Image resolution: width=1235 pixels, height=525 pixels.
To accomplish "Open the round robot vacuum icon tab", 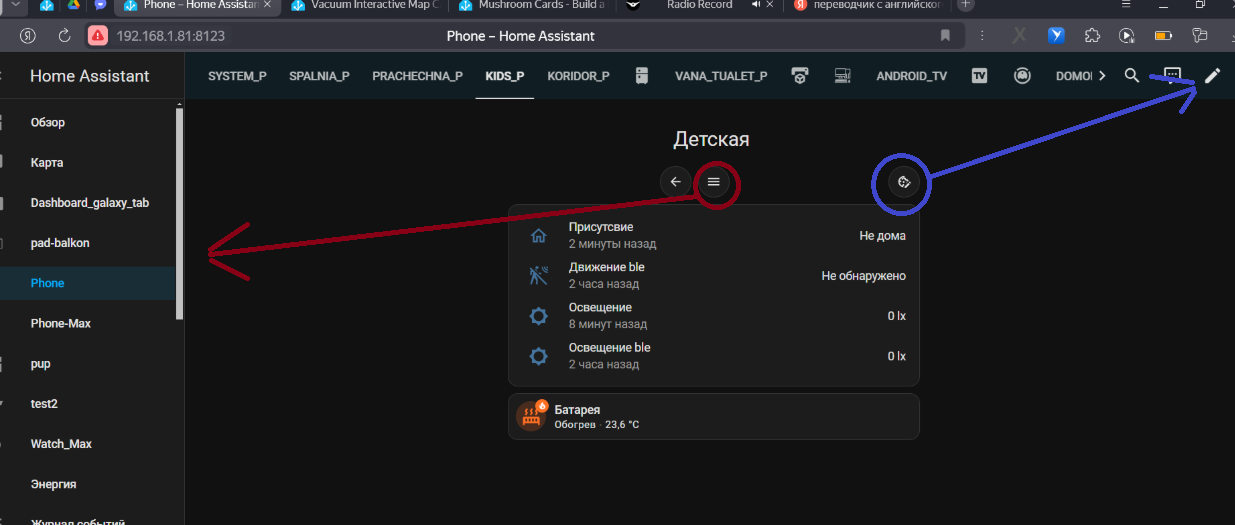I will point(1022,75).
